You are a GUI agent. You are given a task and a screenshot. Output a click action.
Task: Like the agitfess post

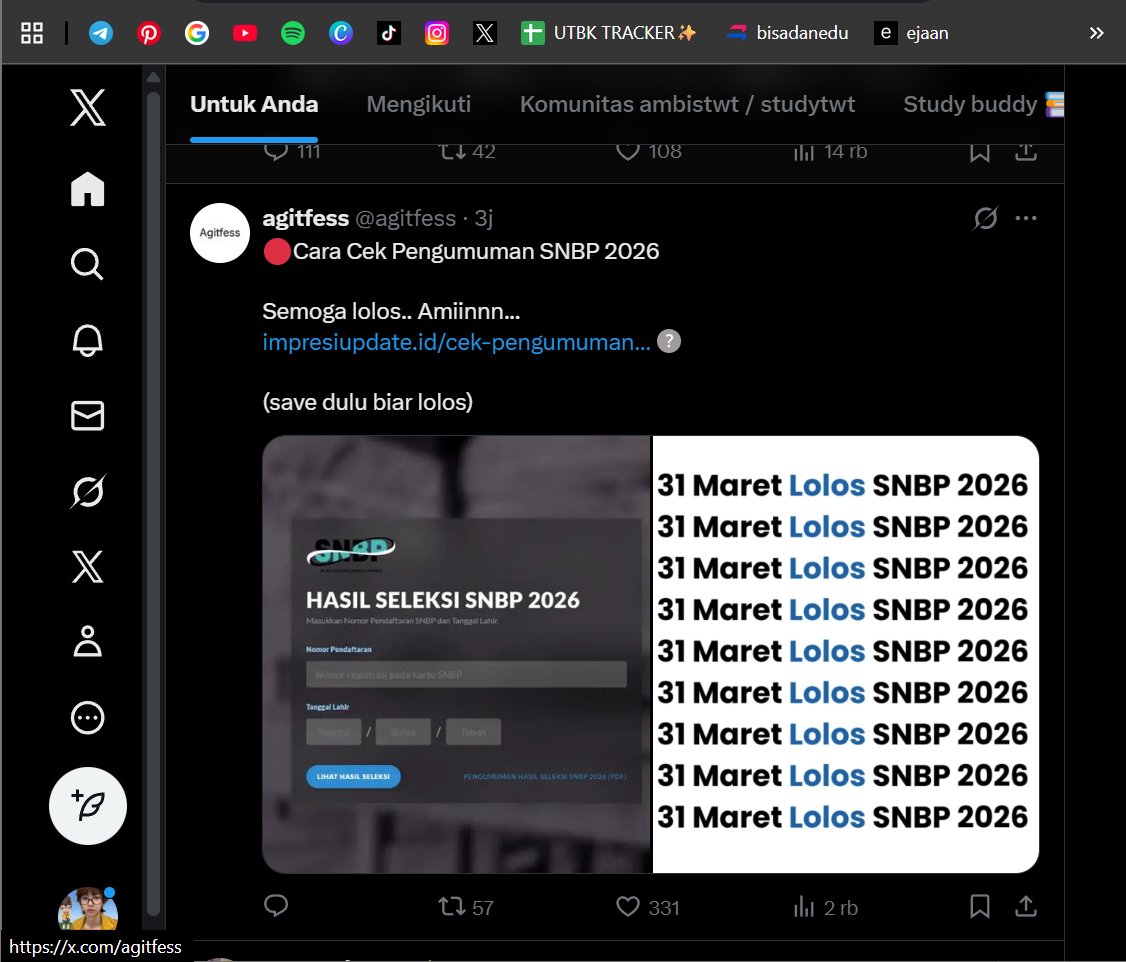pyautogui.click(x=627, y=907)
